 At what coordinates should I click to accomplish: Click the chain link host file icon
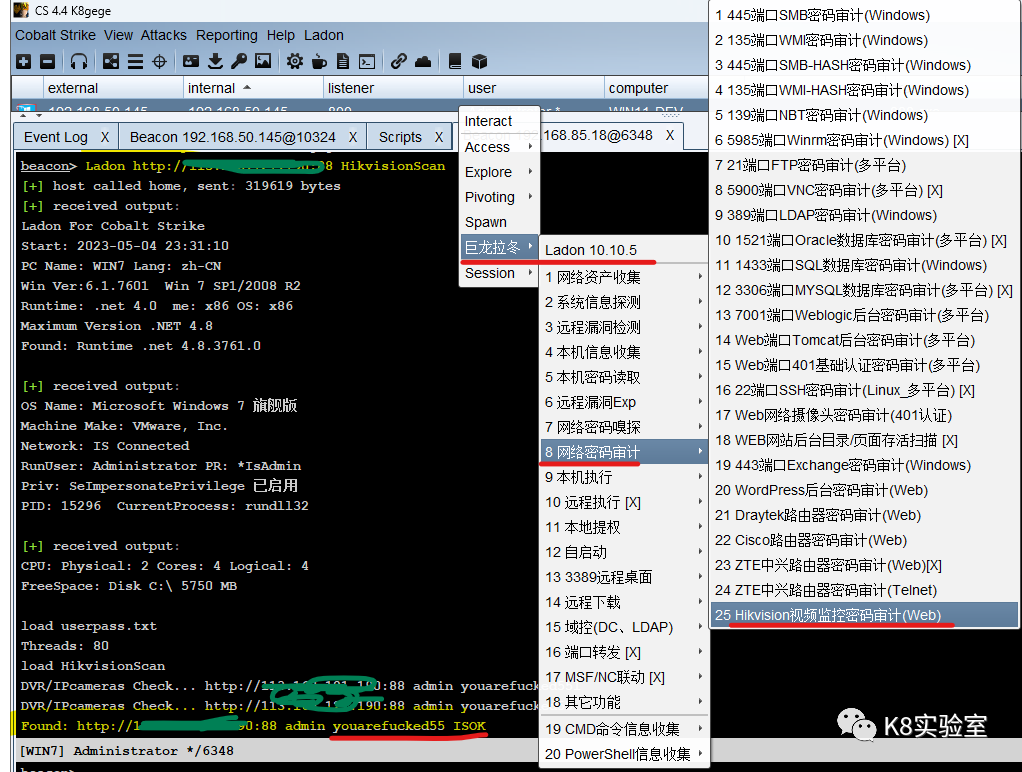pyautogui.click(x=398, y=61)
